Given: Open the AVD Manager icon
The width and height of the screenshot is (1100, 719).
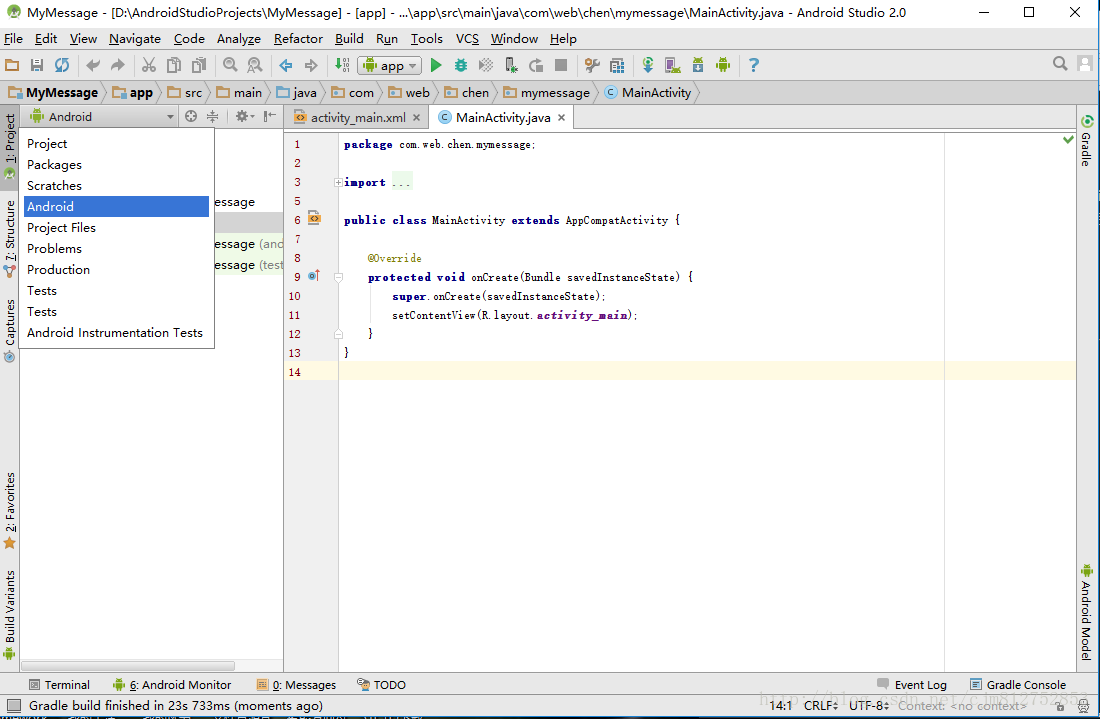Looking at the screenshot, I should coord(673,65).
